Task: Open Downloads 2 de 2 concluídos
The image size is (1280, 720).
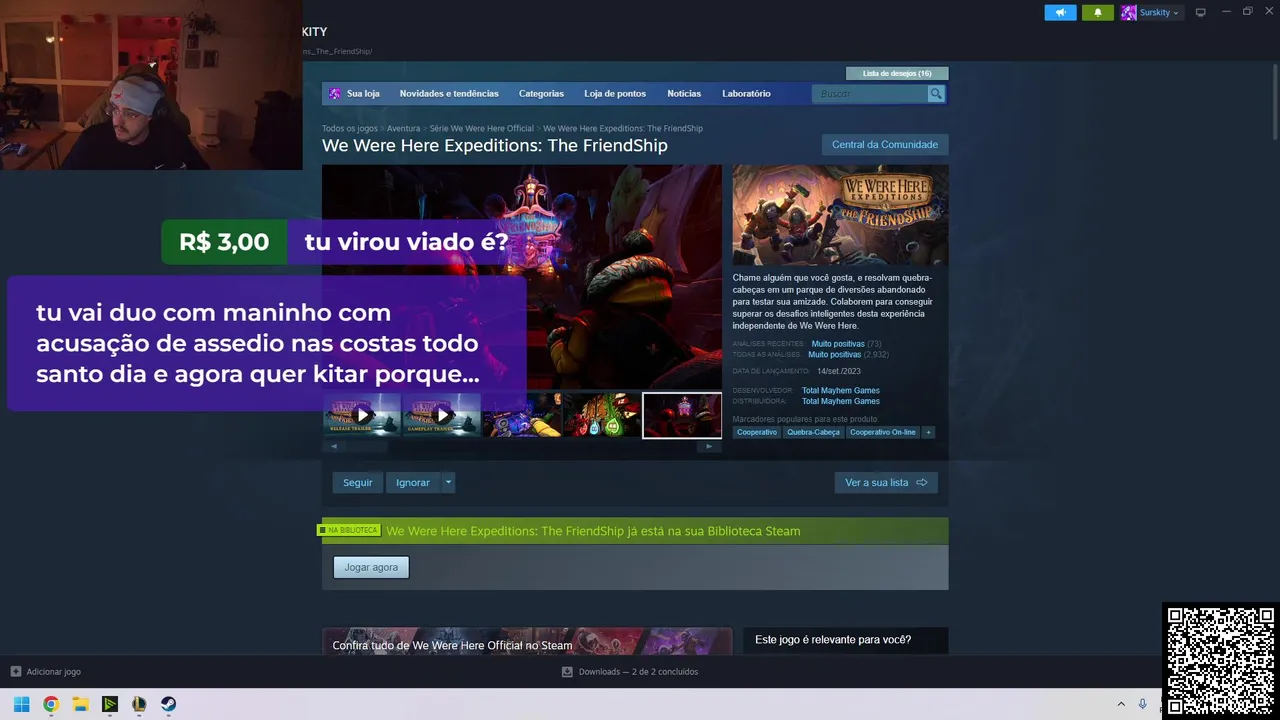Action: click(x=638, y=672)
